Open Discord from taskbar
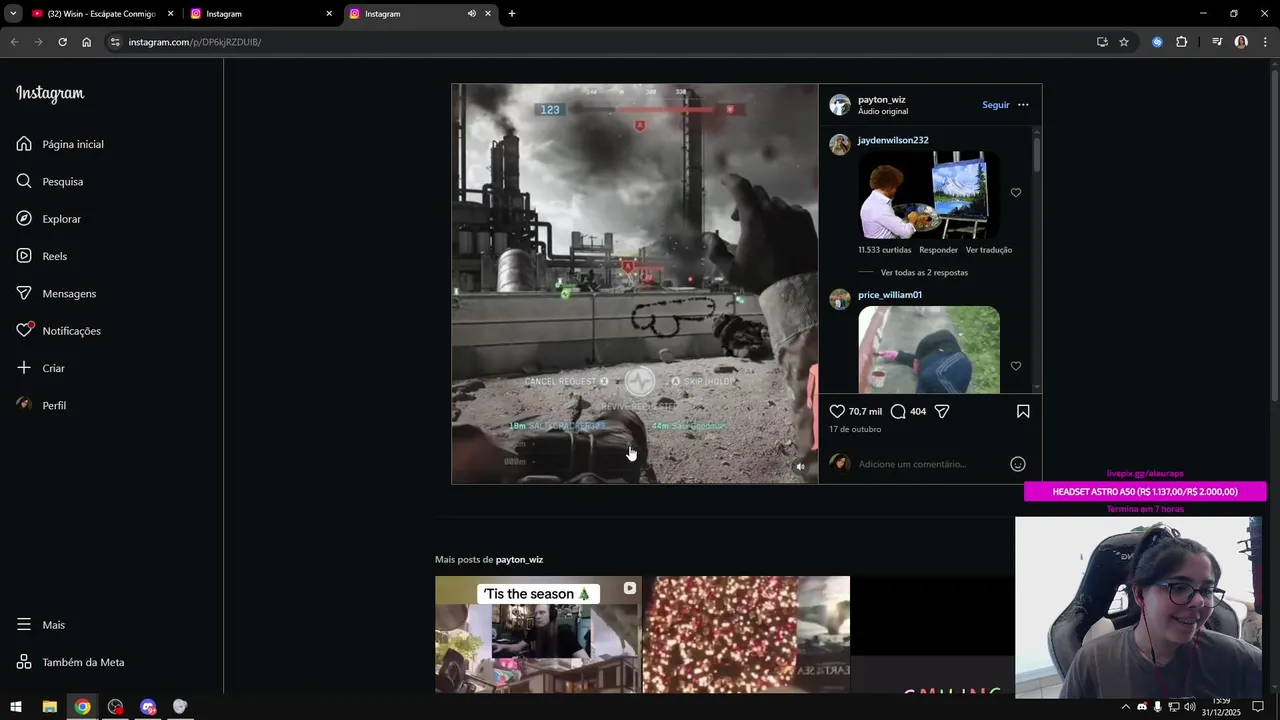The image size is (1280, 720). tap(148, 707)
